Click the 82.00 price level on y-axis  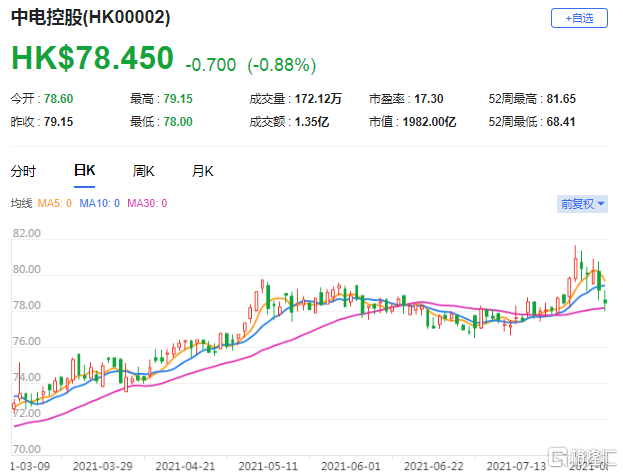(x=26, y=234)
